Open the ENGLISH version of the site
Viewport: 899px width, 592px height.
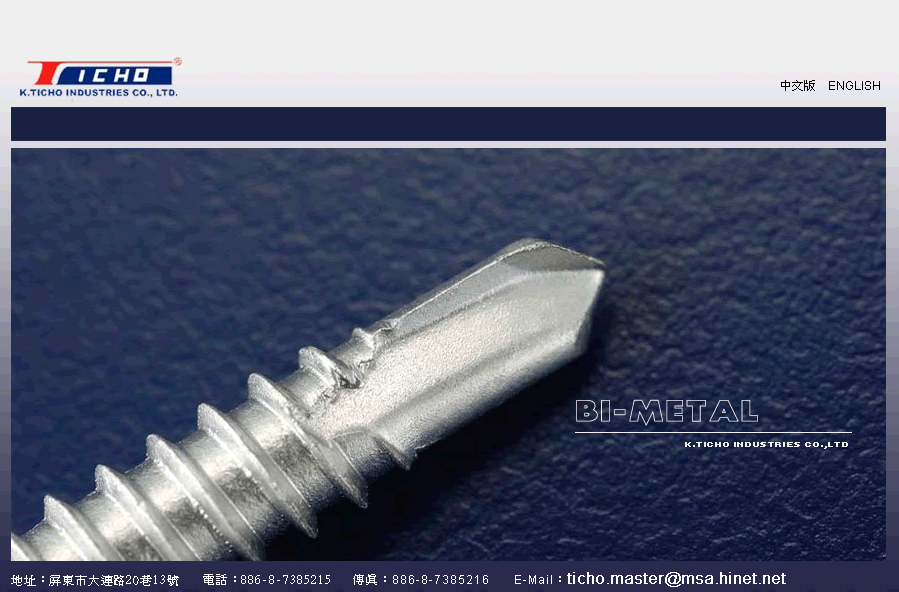[854, 86]
